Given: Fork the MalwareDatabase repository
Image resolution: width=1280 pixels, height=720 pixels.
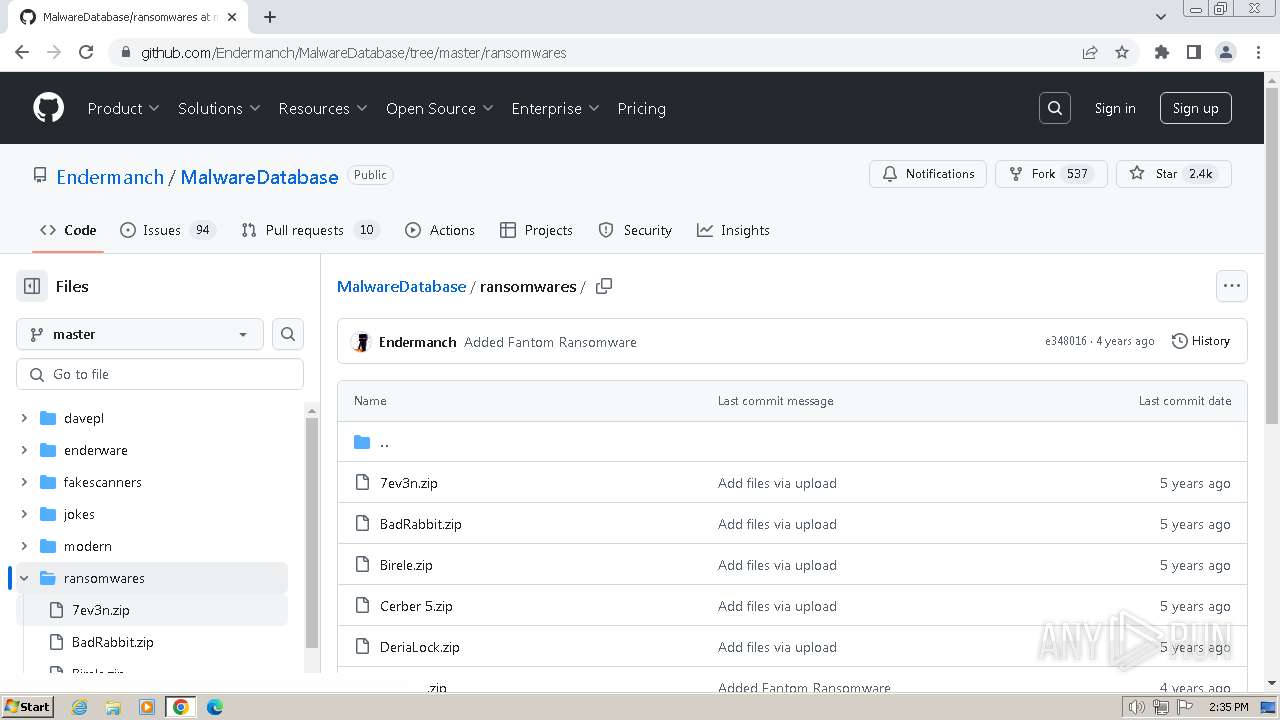Looking at the screenshot, I should (x=1051, y=174).
